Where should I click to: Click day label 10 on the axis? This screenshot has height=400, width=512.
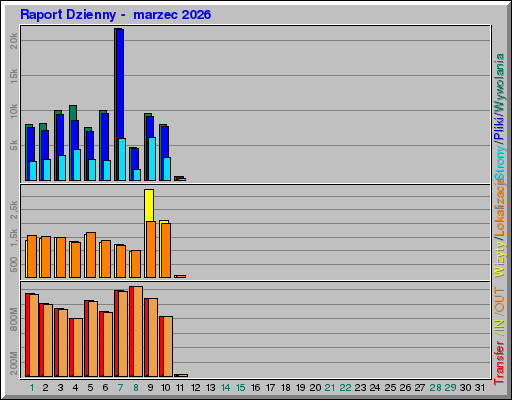(166, 388)
